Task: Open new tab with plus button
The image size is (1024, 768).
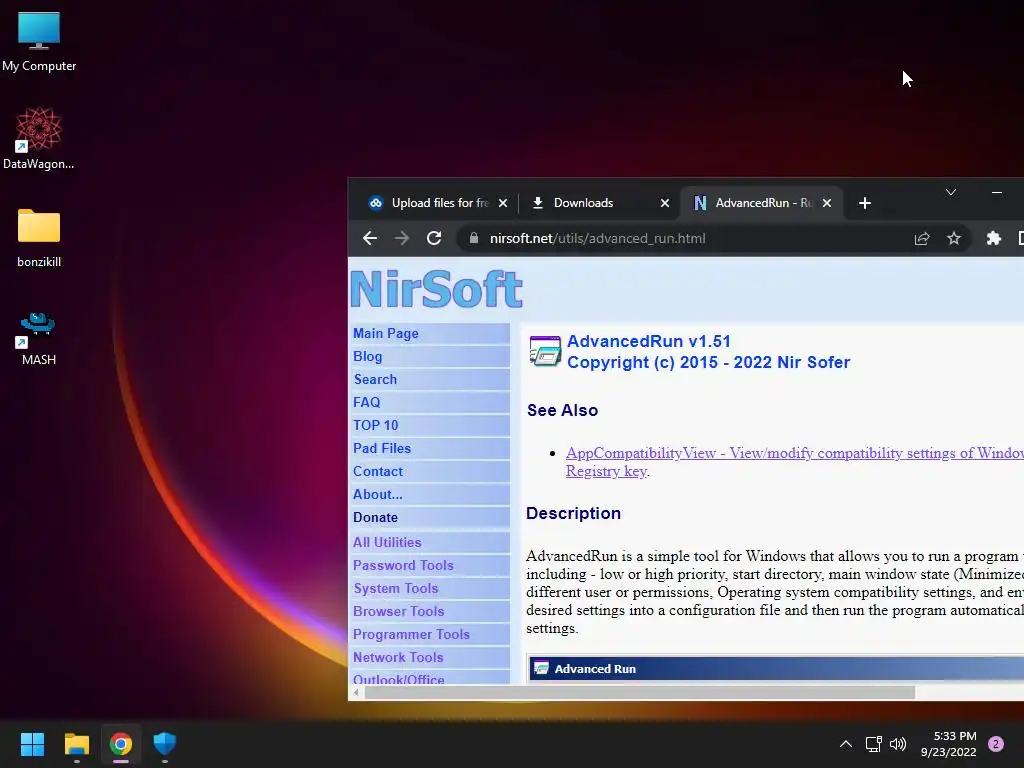Action: tap(865, 203)
